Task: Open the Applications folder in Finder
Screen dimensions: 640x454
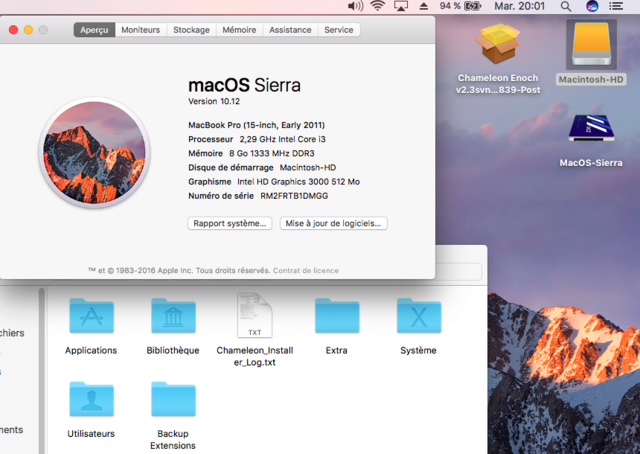Action: pos(91,316)
